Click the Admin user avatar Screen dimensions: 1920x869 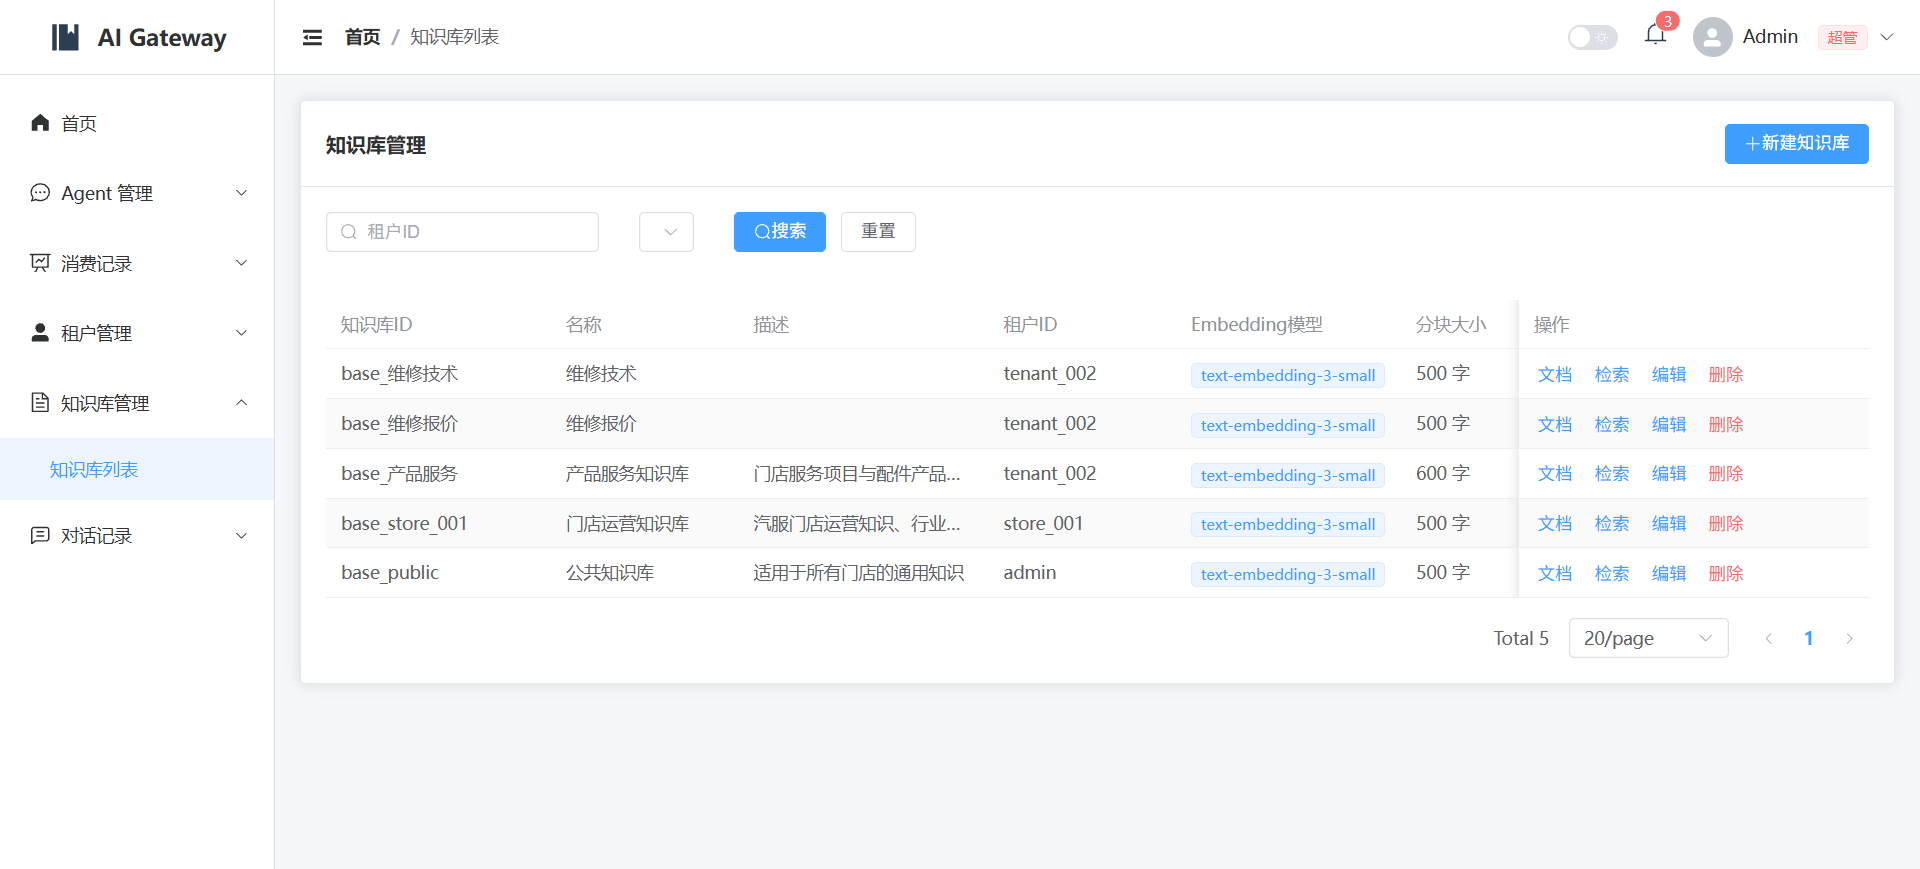tap(1712, 37)
